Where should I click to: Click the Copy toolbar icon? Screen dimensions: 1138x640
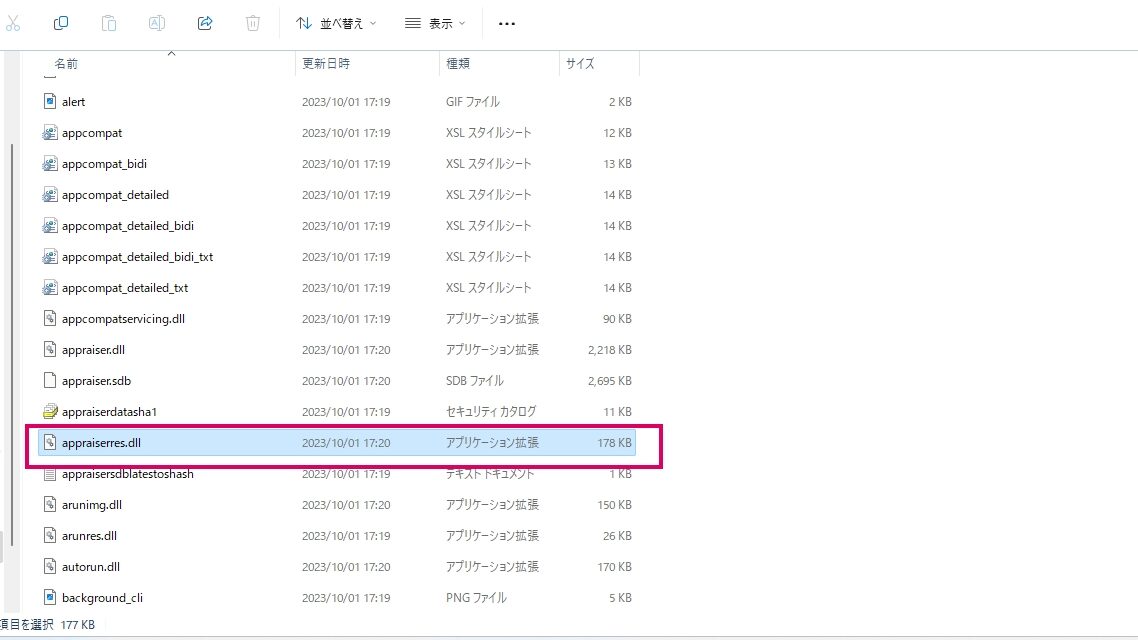(x=61, y=23)
